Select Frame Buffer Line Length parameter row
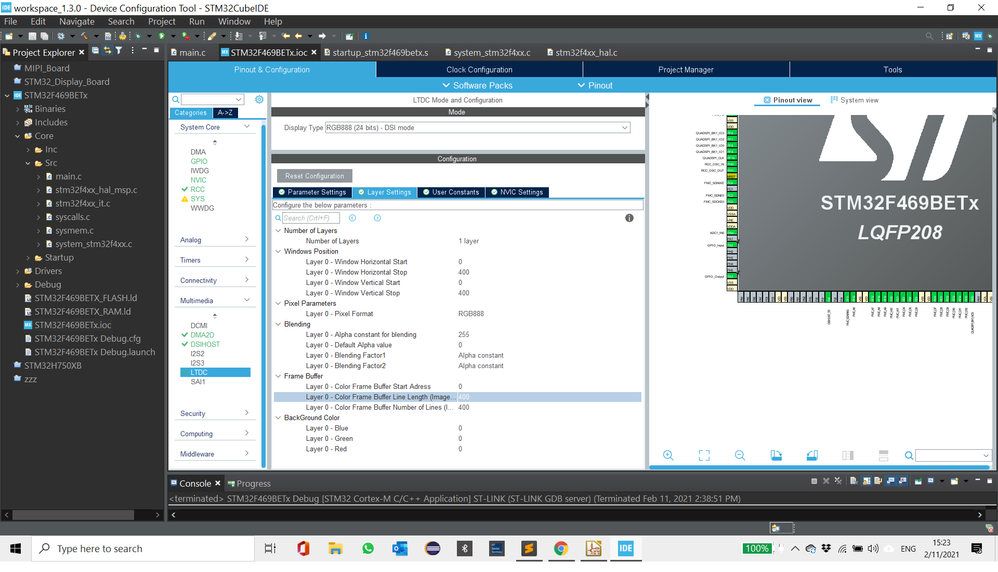The image size is (998, 572). pos(457,397)
